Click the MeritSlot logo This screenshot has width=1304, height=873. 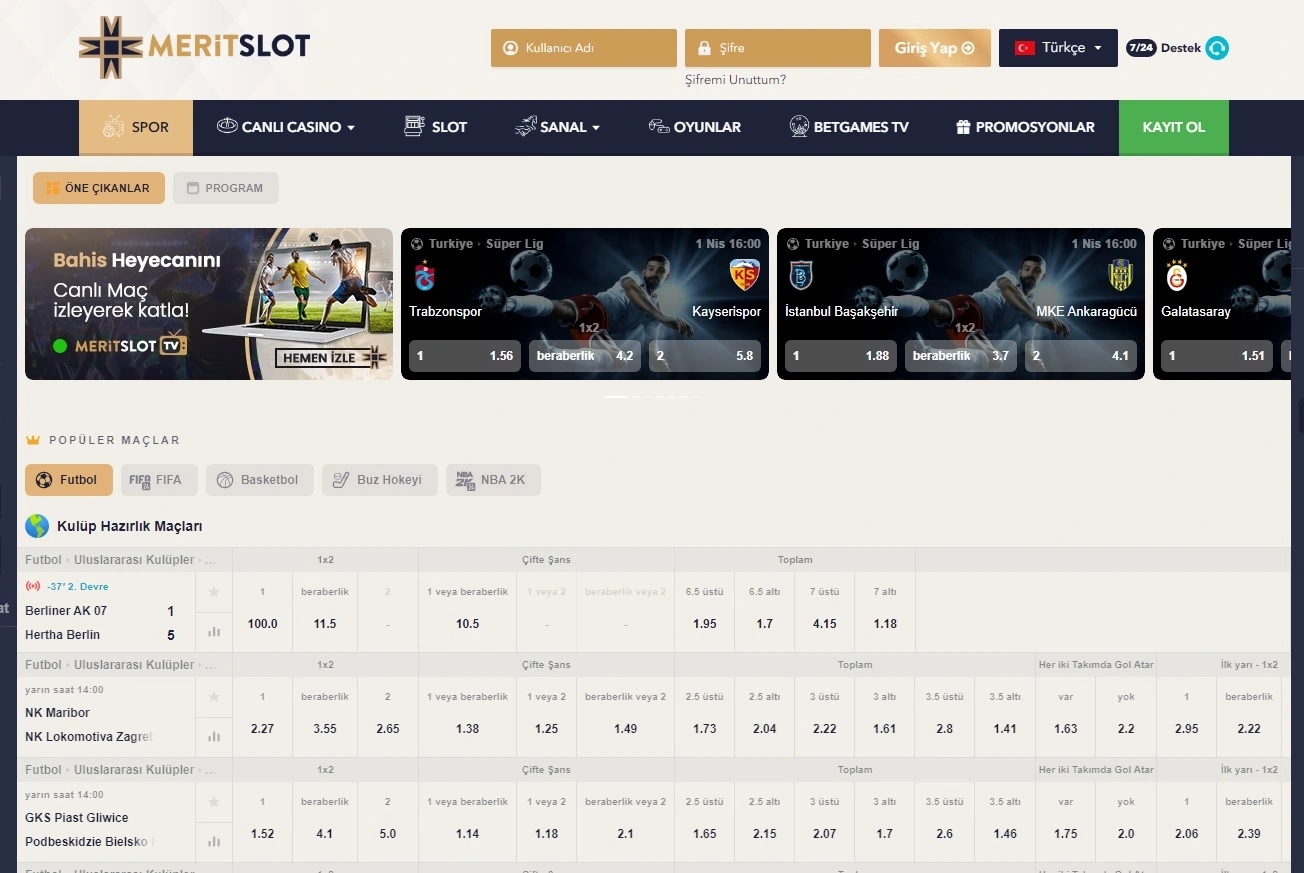pyautogui.click(x=195, y=47)
